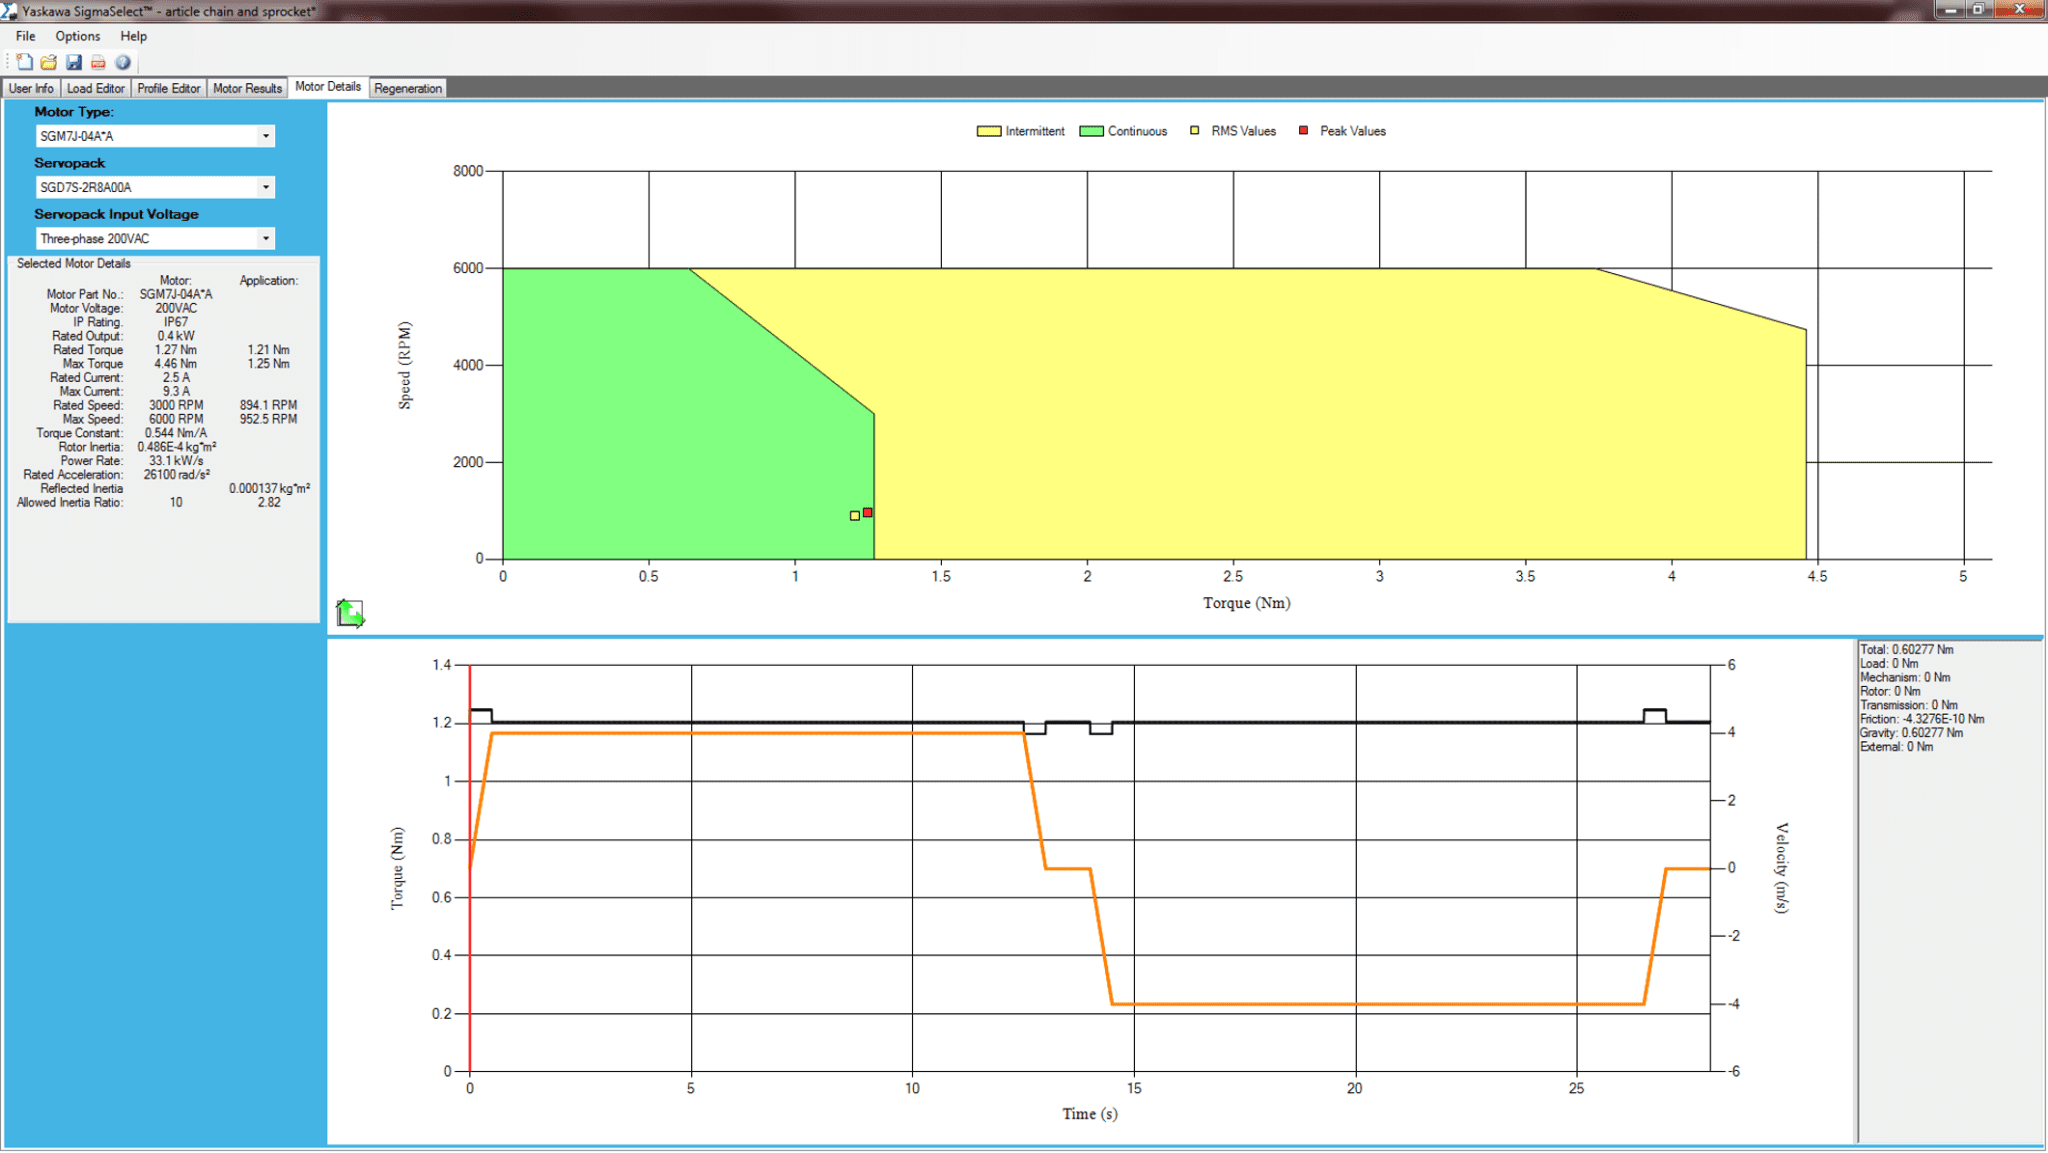2048x1153 pixels.
Task: Click the Continuous green legend swatch
Action: pos(1091,132)
